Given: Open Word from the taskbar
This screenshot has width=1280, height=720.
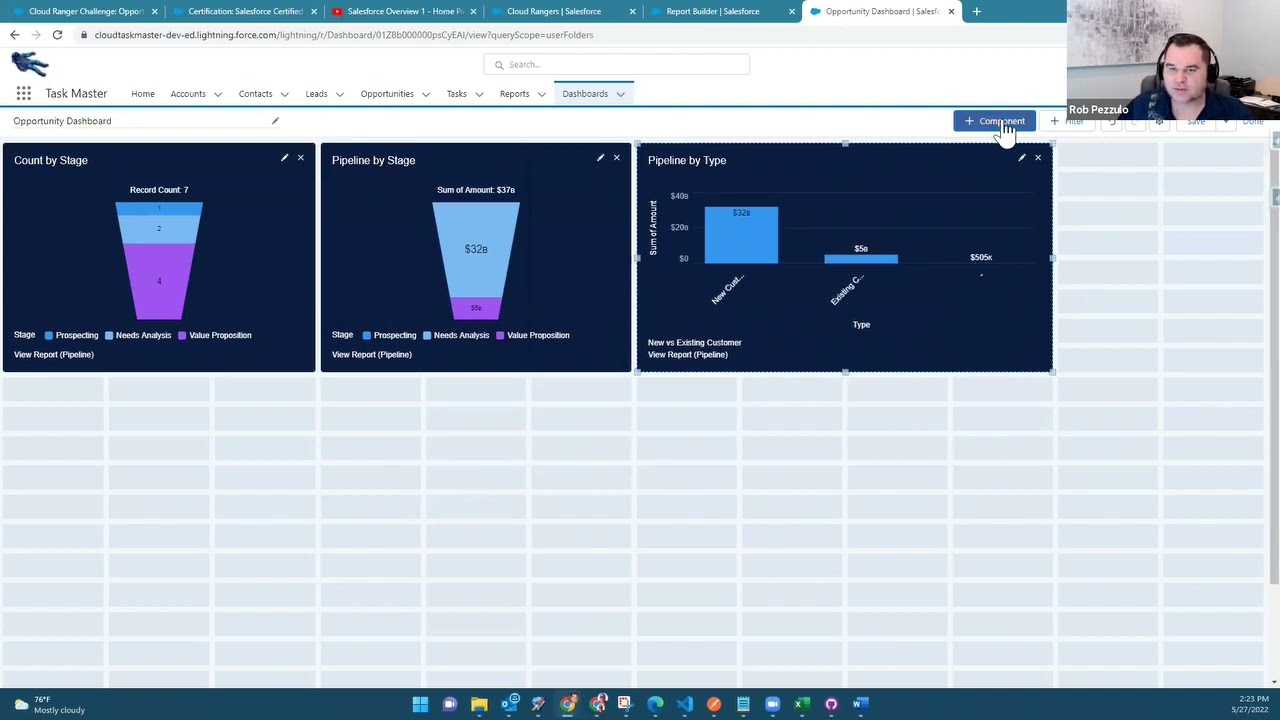Looking at the screenshot, I should [x=860, y=704].
